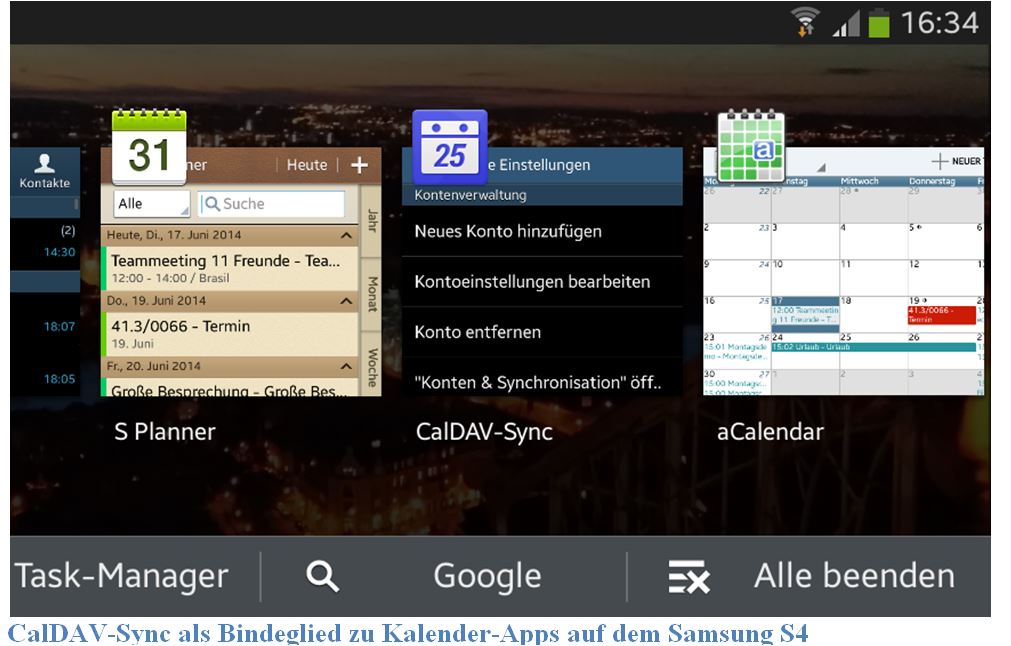Tap the battery indicator in status bar

pos(878,22)
